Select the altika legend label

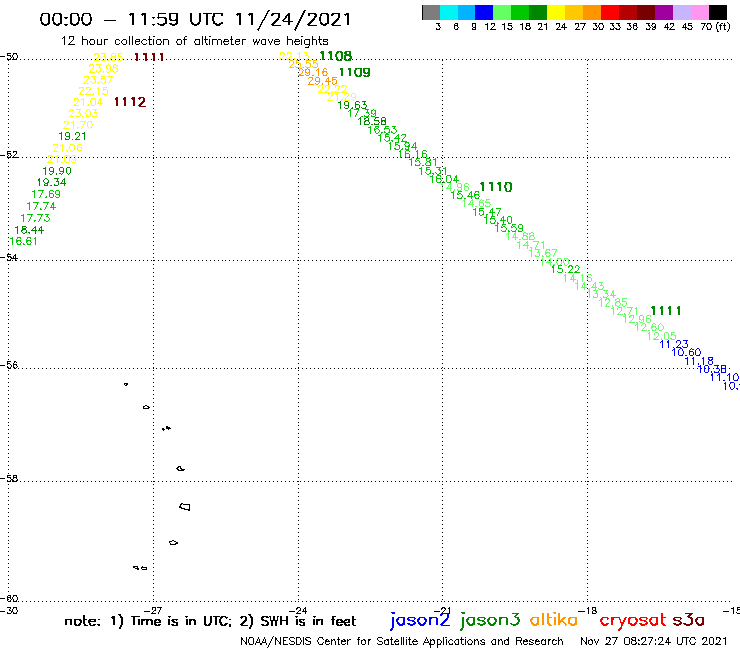[553, 620]
